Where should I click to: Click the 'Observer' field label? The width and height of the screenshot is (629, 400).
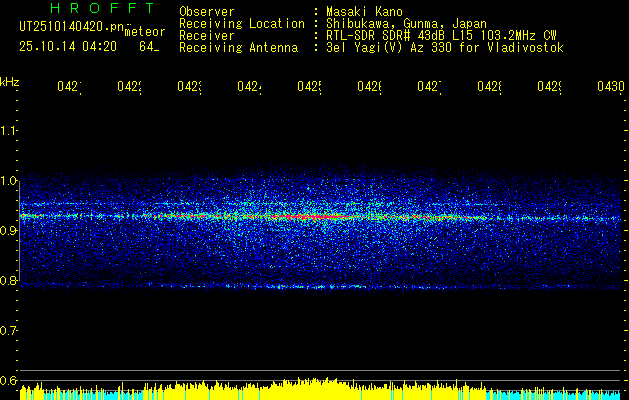(207, 12)
